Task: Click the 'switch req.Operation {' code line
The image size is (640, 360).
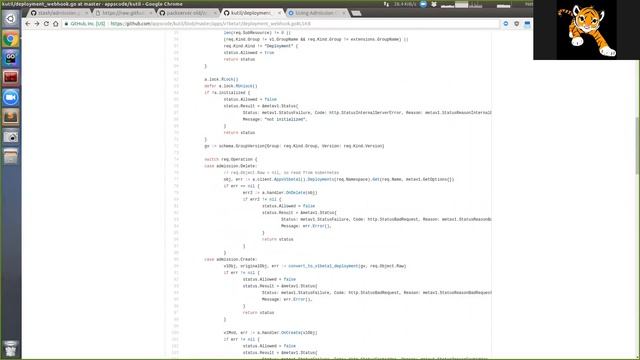Action: [231, 159]
